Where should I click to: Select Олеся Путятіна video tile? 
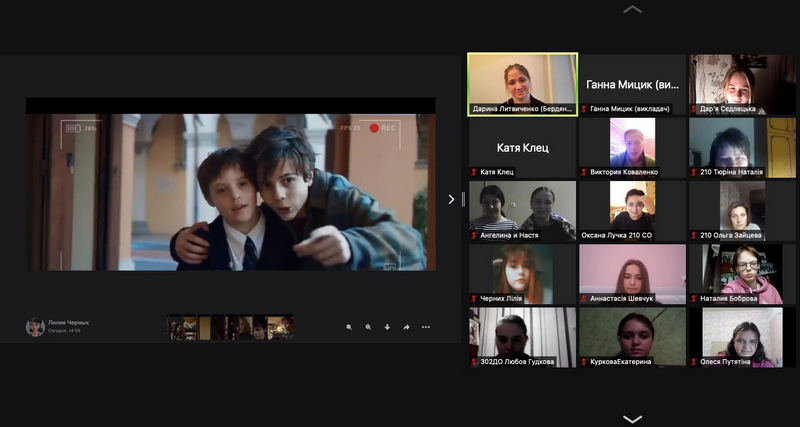pyautogui.click(x=742, y=337)
